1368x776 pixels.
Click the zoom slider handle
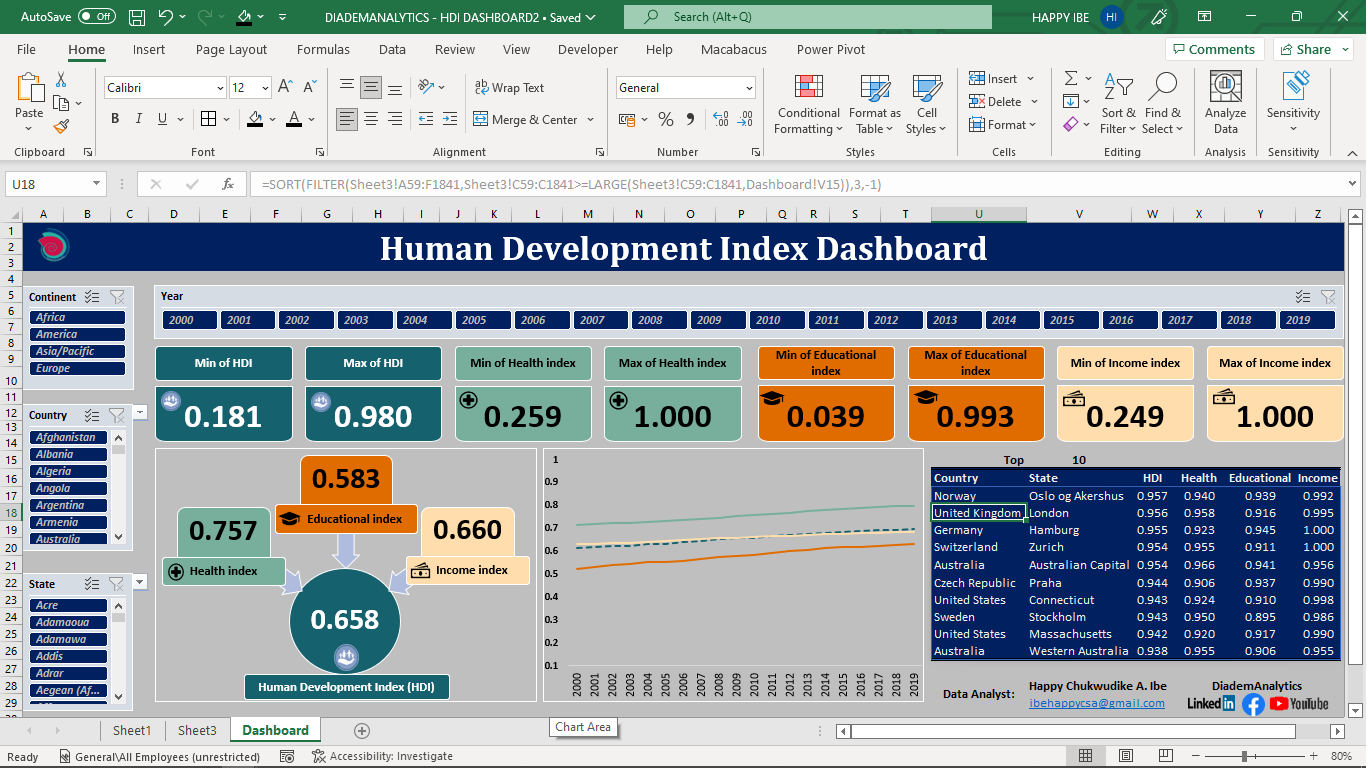pyautogui.click(x=1244, y=756)
